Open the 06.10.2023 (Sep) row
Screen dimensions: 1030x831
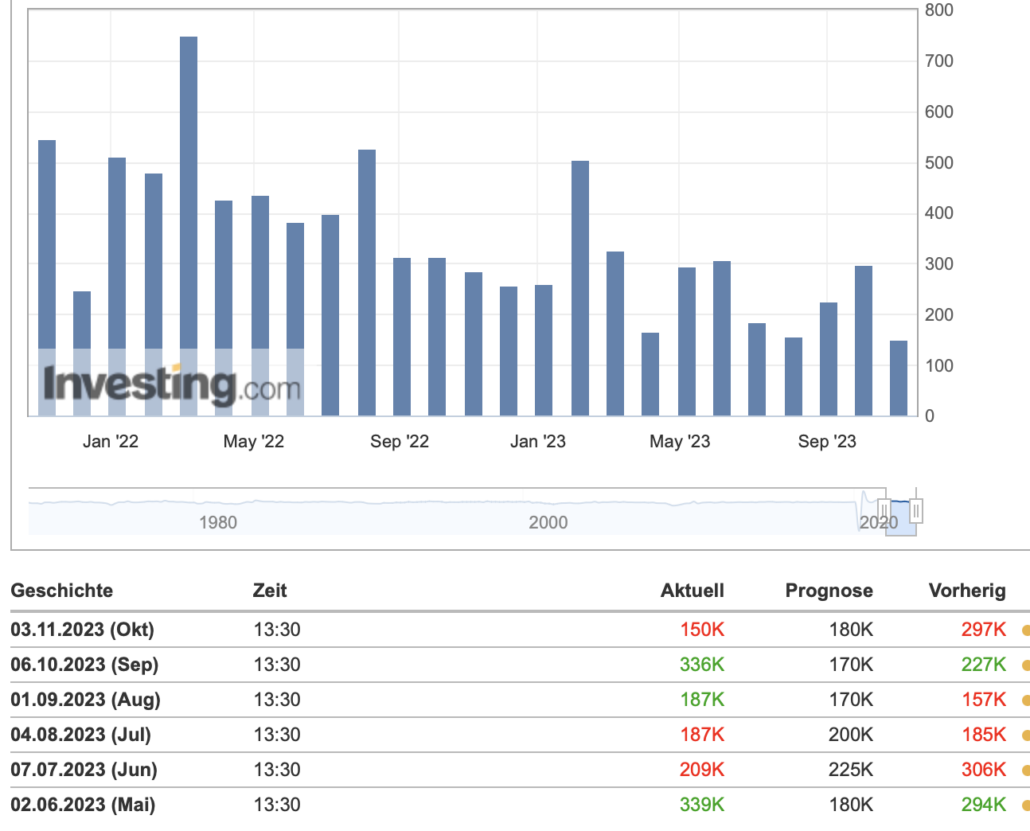point(520,664)
